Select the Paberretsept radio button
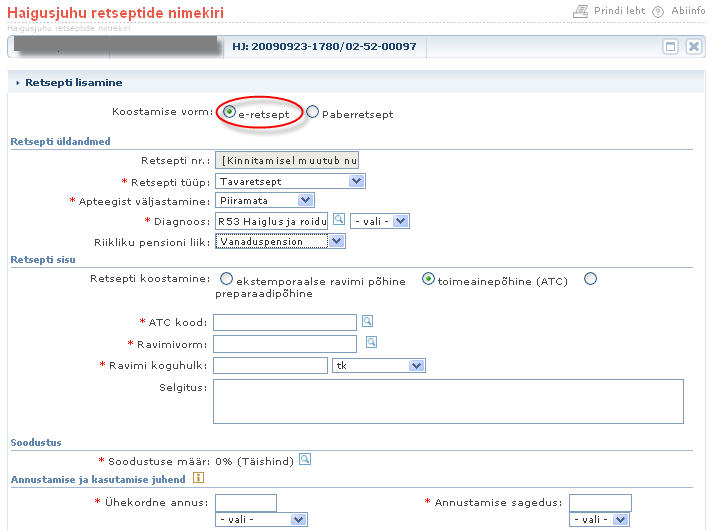Viewport: 713px width, 531px height. coord(313,112)
